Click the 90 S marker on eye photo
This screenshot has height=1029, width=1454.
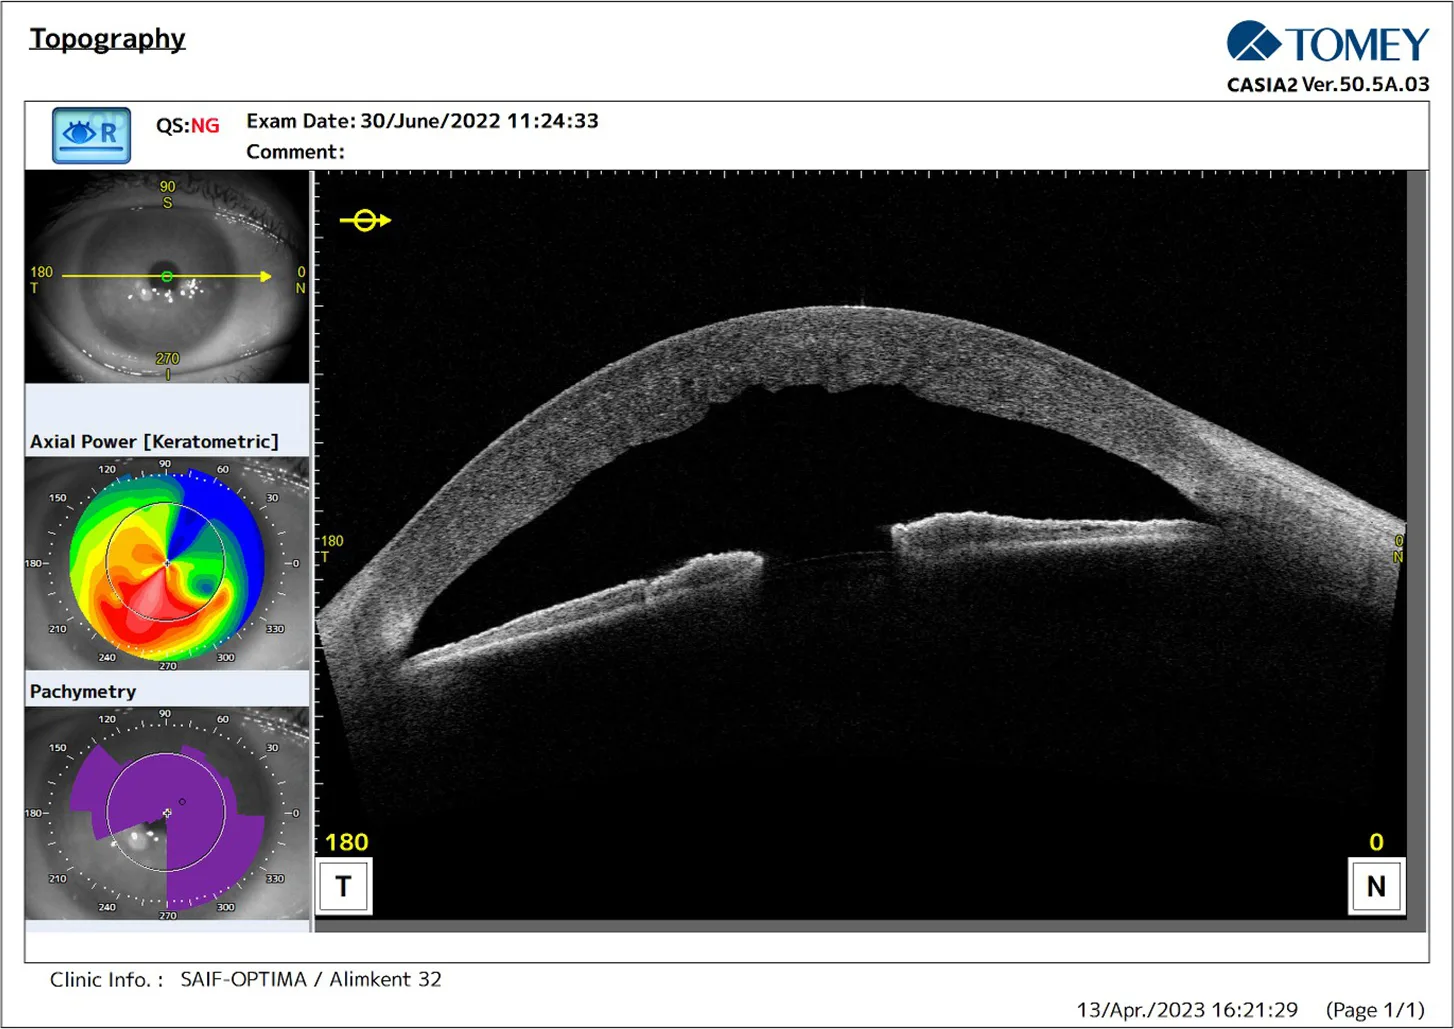click(x=167, y=194)
